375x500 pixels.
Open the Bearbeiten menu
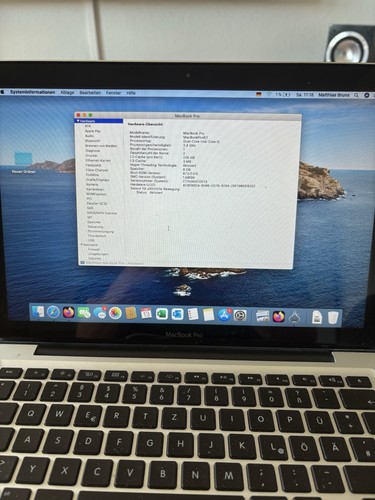[x=90, y=93]
